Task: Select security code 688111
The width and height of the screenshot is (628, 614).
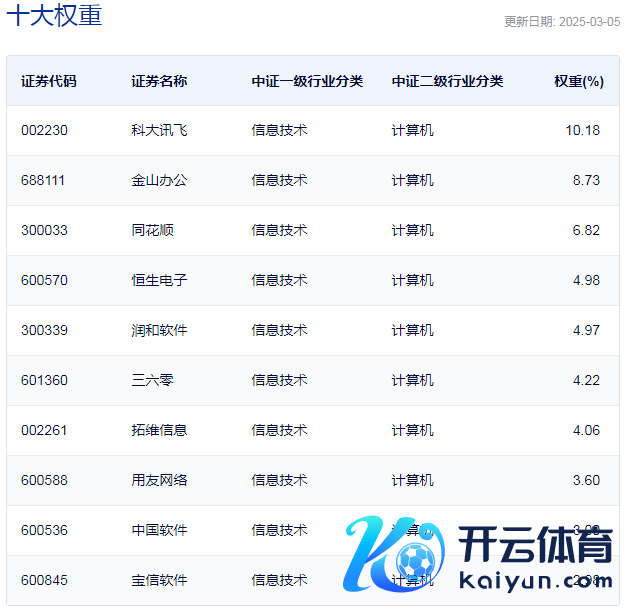Action: (x=43, y=180)
